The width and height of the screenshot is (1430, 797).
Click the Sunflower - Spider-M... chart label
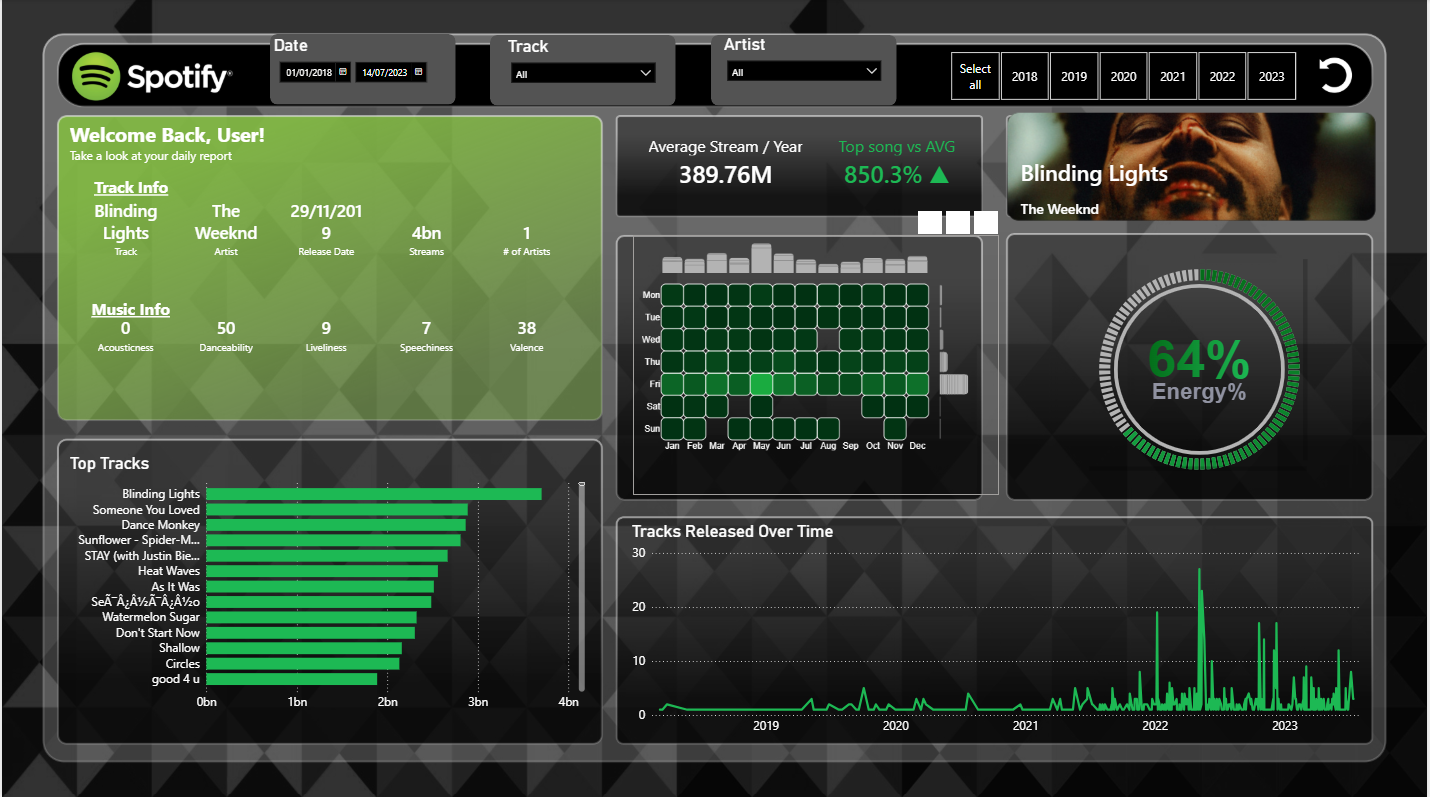(139, 540)
